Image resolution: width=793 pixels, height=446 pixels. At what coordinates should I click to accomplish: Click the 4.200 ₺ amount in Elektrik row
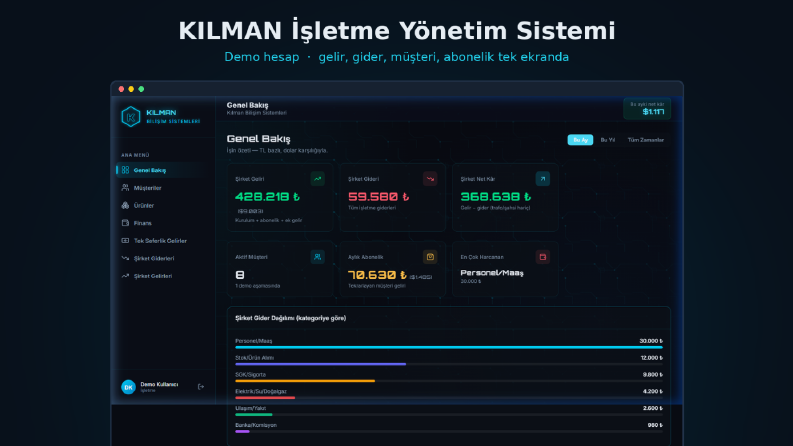coord(653,391)
